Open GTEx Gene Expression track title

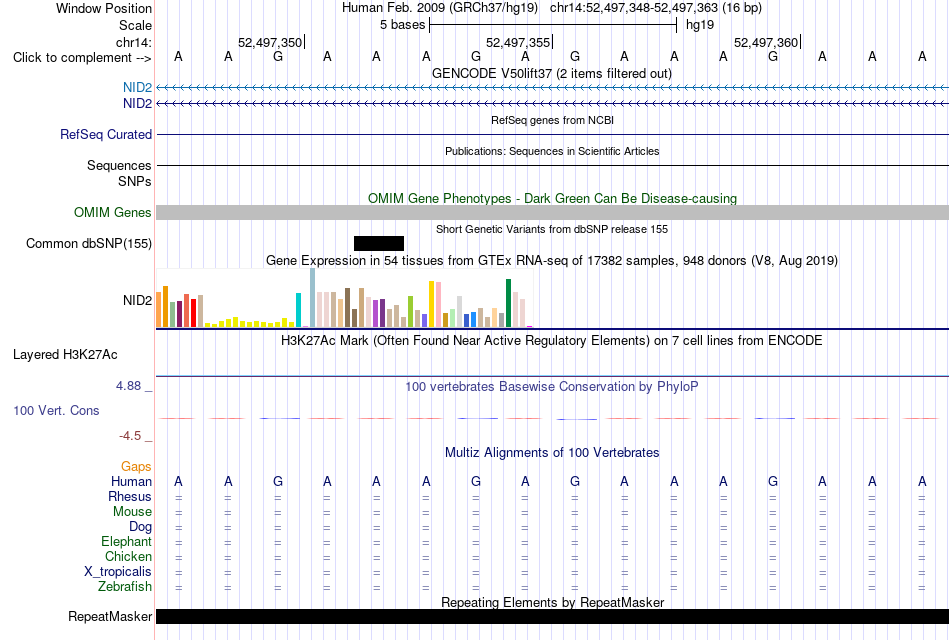552,261
